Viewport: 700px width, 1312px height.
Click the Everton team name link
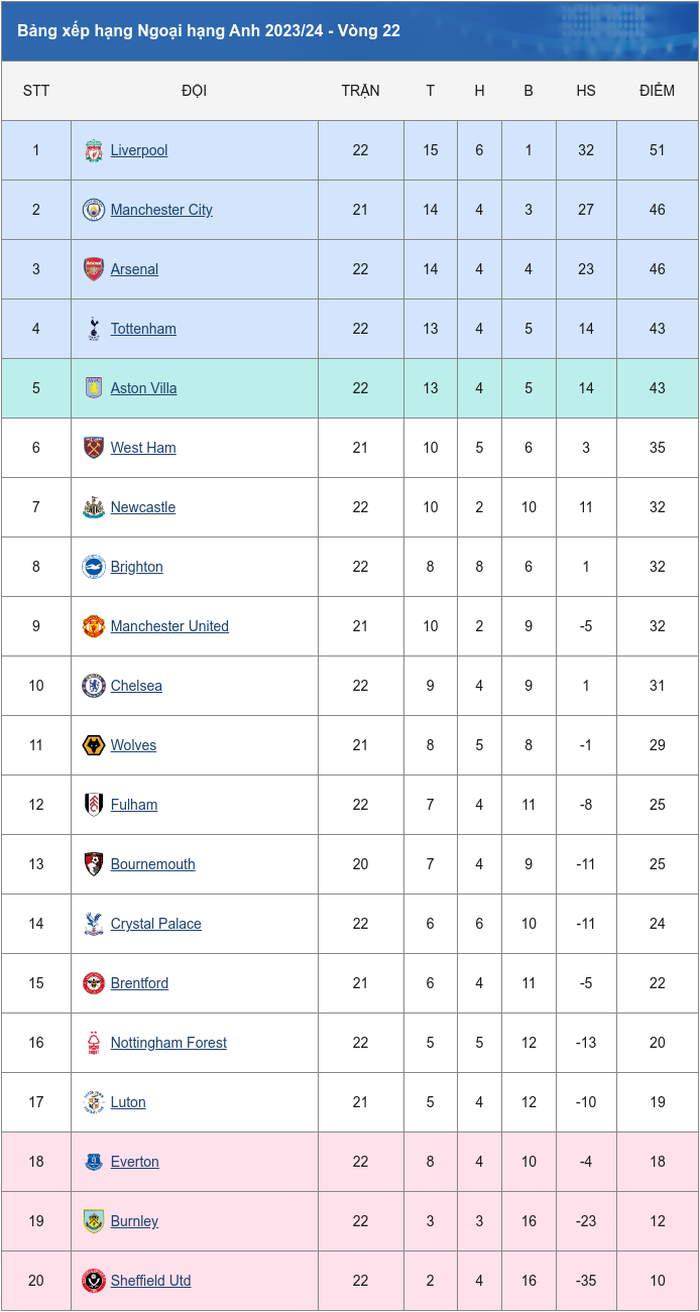[135, 1162]
